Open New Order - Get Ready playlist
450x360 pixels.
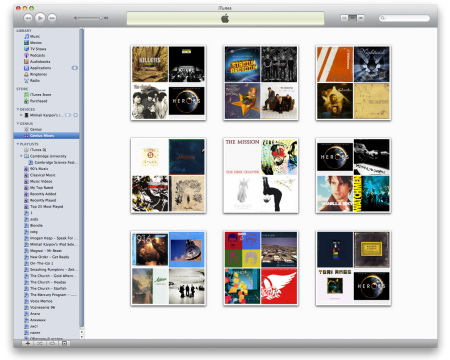47,257
